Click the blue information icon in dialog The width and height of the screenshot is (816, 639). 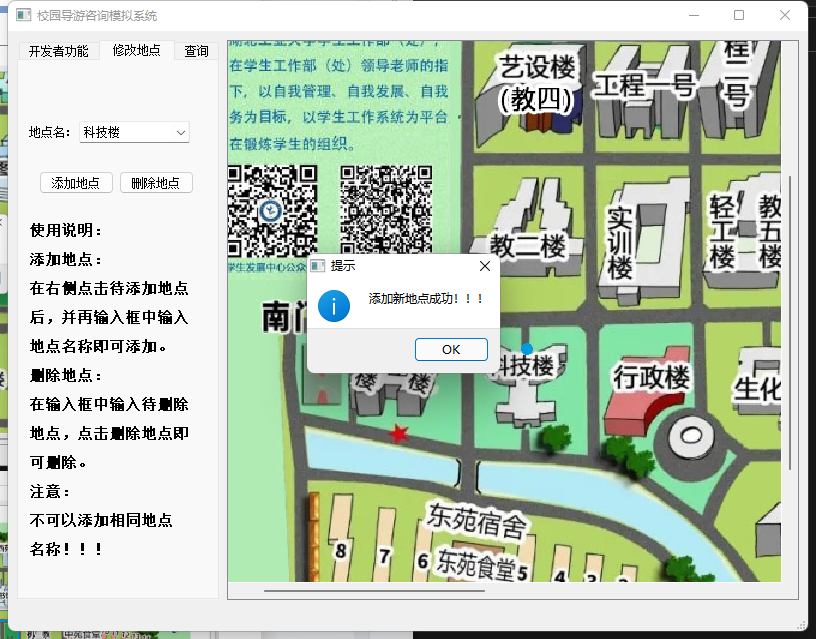(334, 305)
